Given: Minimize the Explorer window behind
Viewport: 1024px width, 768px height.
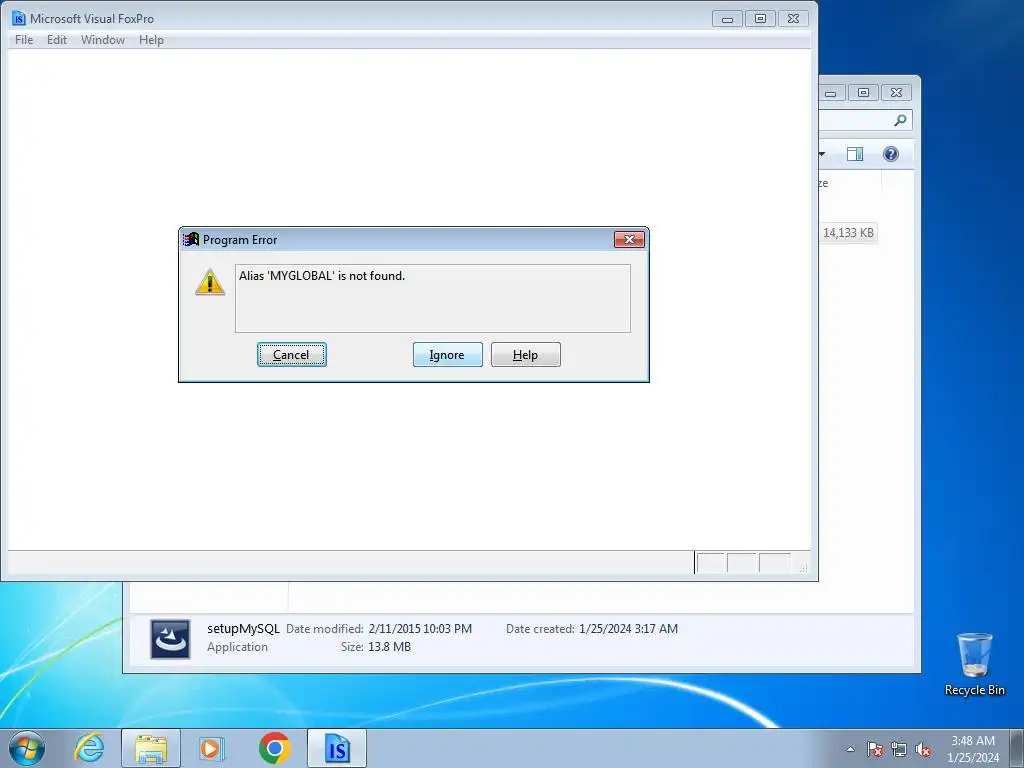Looking at the screenshot, I should pyautogui.click(x=831, y=93).
